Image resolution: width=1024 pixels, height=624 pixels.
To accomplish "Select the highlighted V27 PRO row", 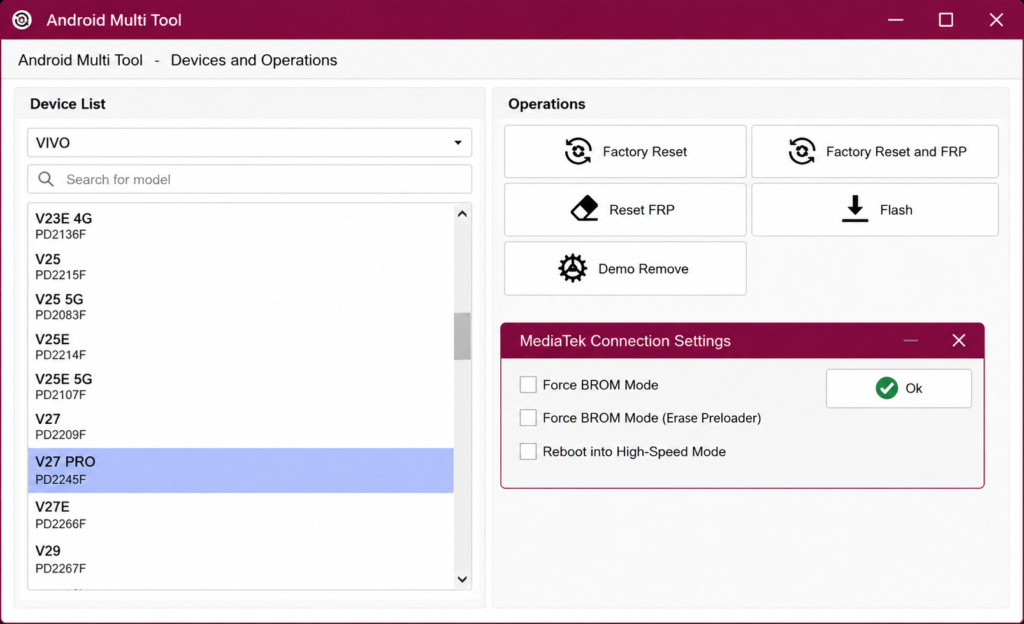I will [x=241, y=470].
